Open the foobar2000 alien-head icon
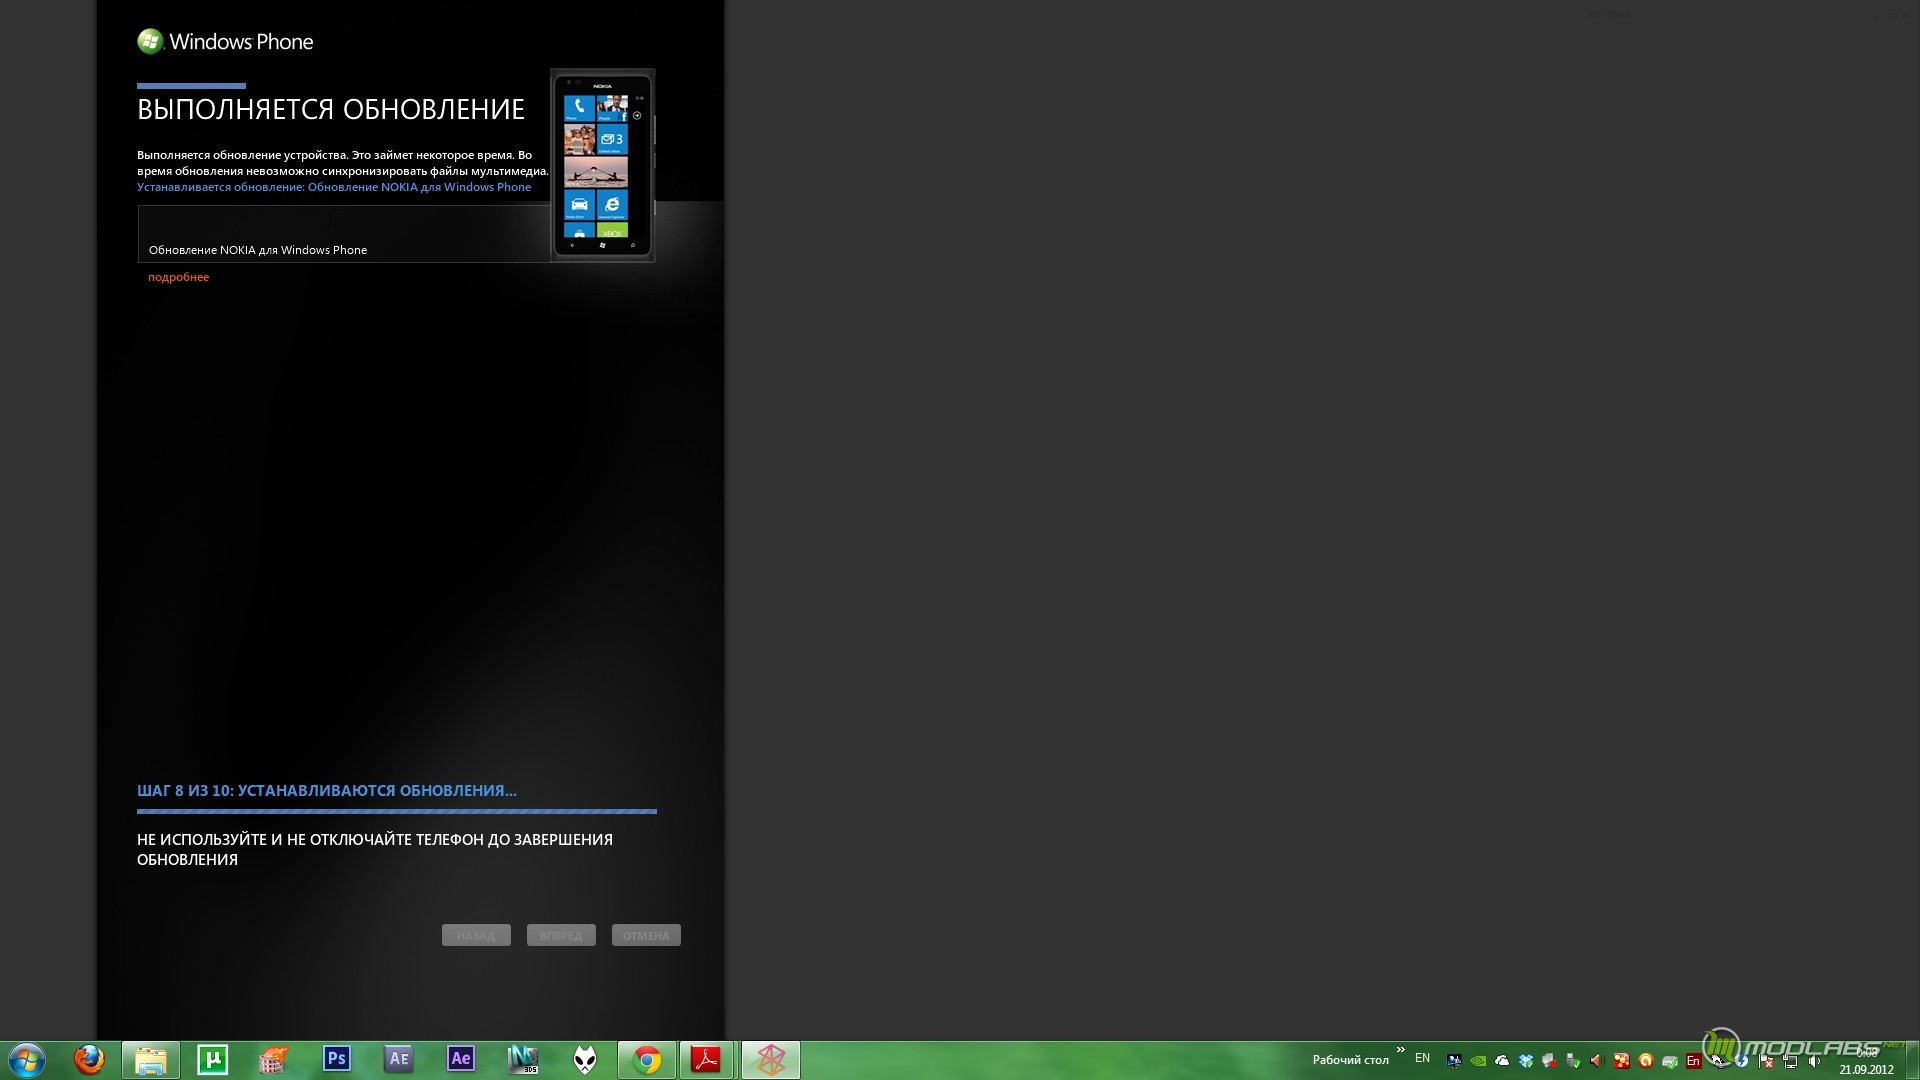 (x=585, y=1059)
